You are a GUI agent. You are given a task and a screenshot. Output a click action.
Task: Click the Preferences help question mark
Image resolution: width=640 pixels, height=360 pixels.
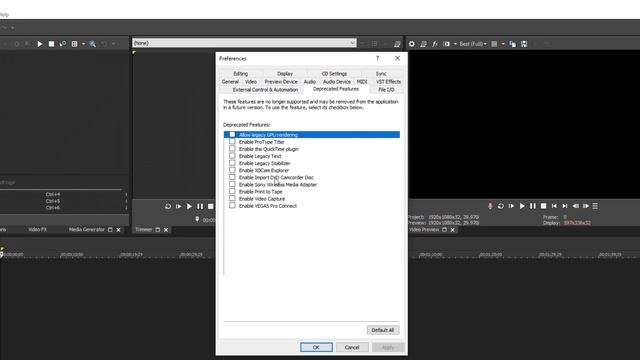[378, 58]
